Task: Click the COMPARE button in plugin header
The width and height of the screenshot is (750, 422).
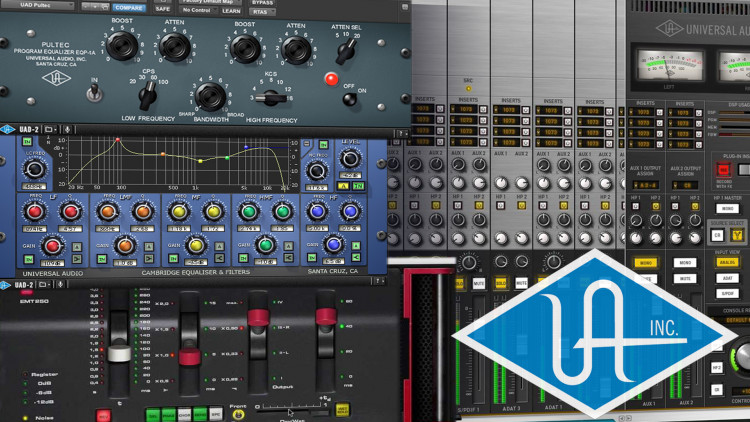Action: tap(128, 7)
